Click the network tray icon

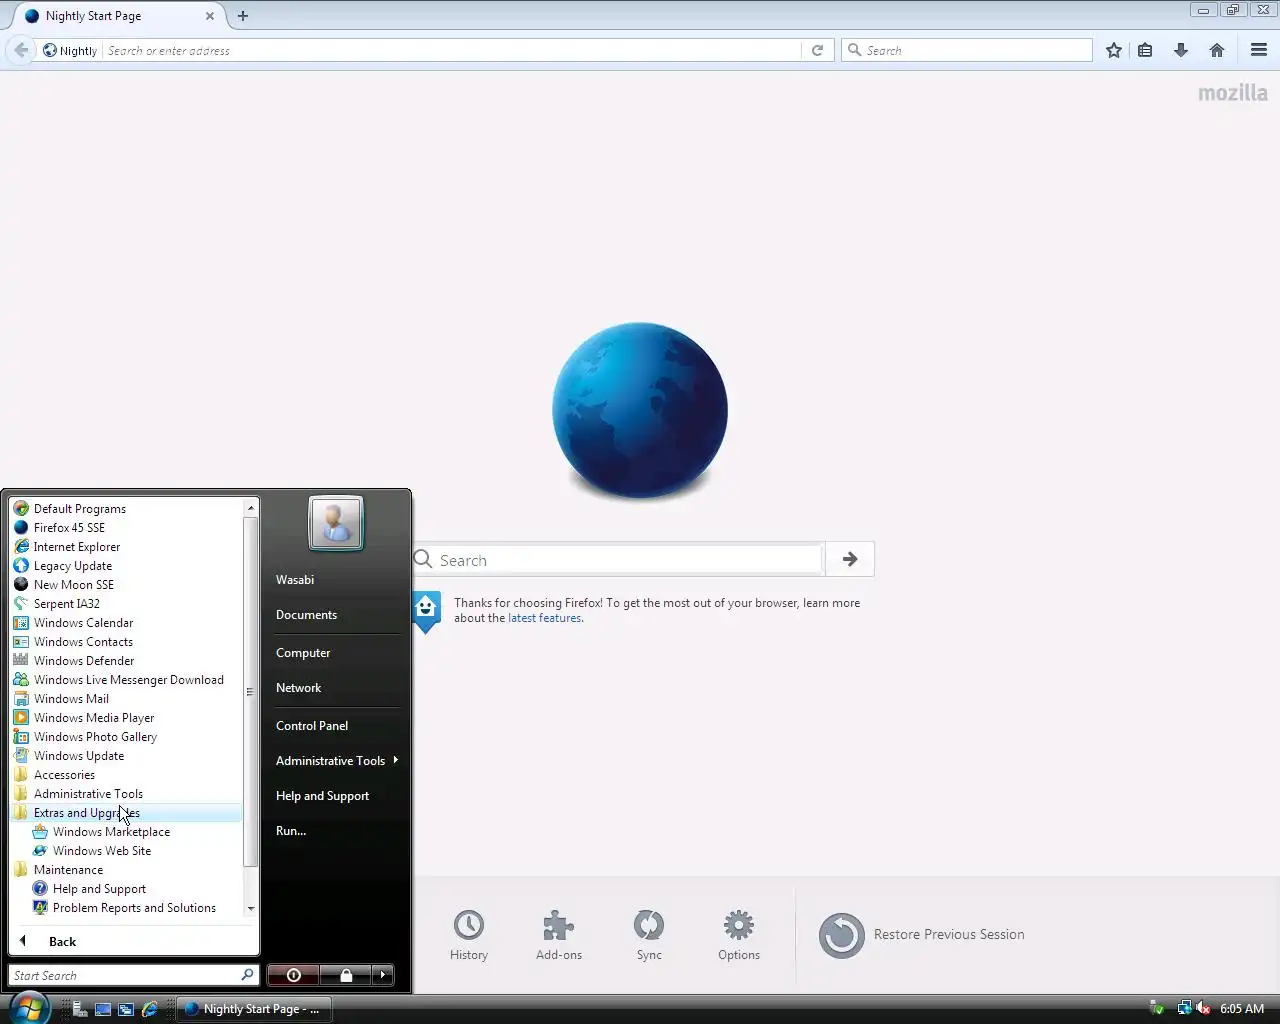tap(1184, 1008)
